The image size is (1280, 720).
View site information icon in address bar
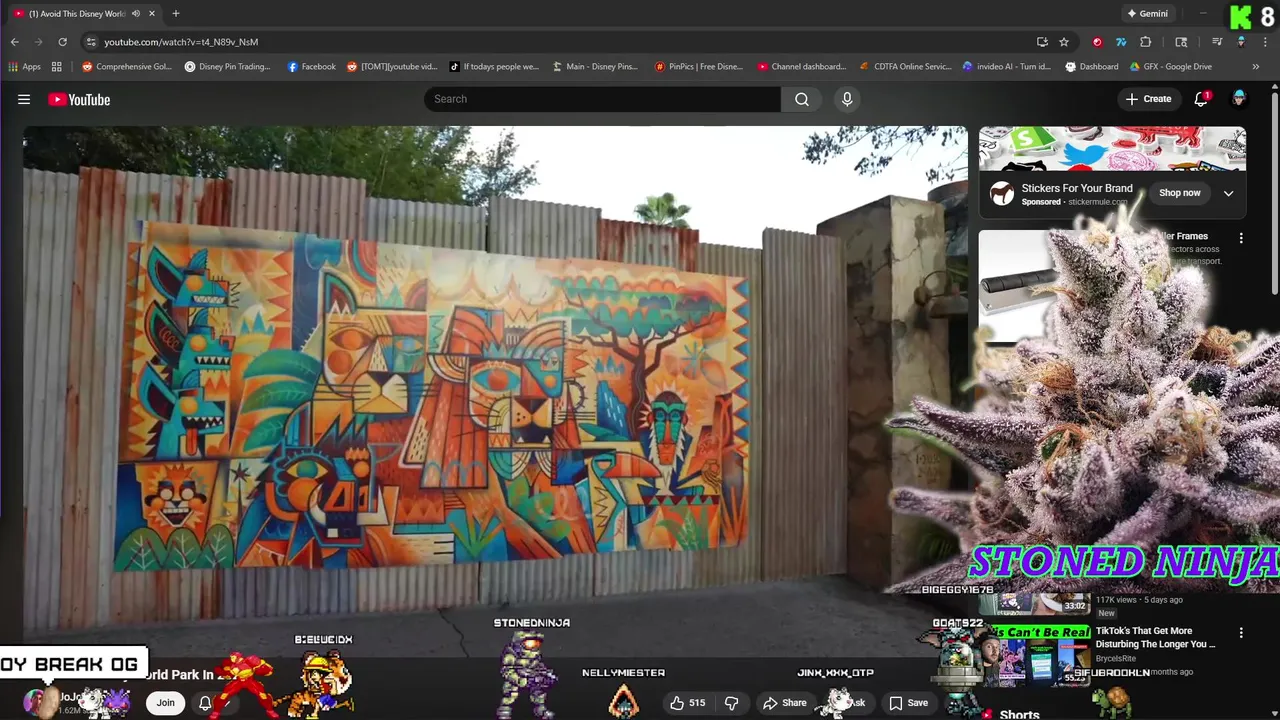click(x=91, y=42)
